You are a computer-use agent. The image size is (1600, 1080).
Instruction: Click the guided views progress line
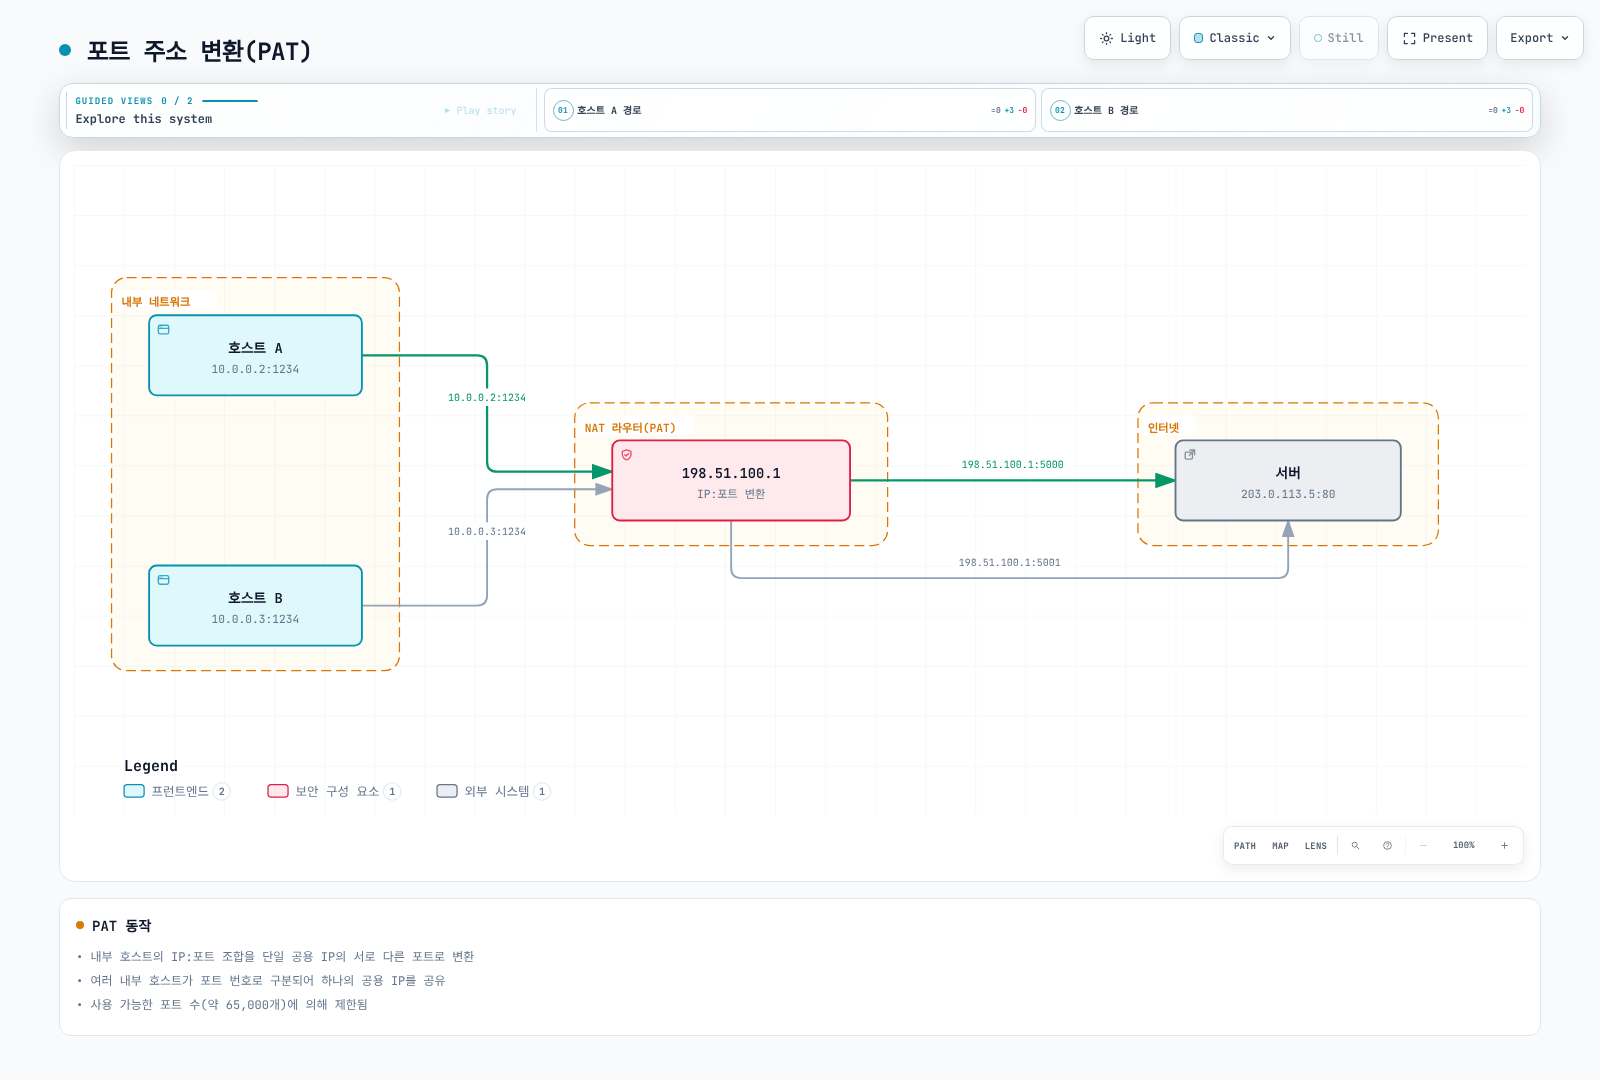(x=230, y=101)
